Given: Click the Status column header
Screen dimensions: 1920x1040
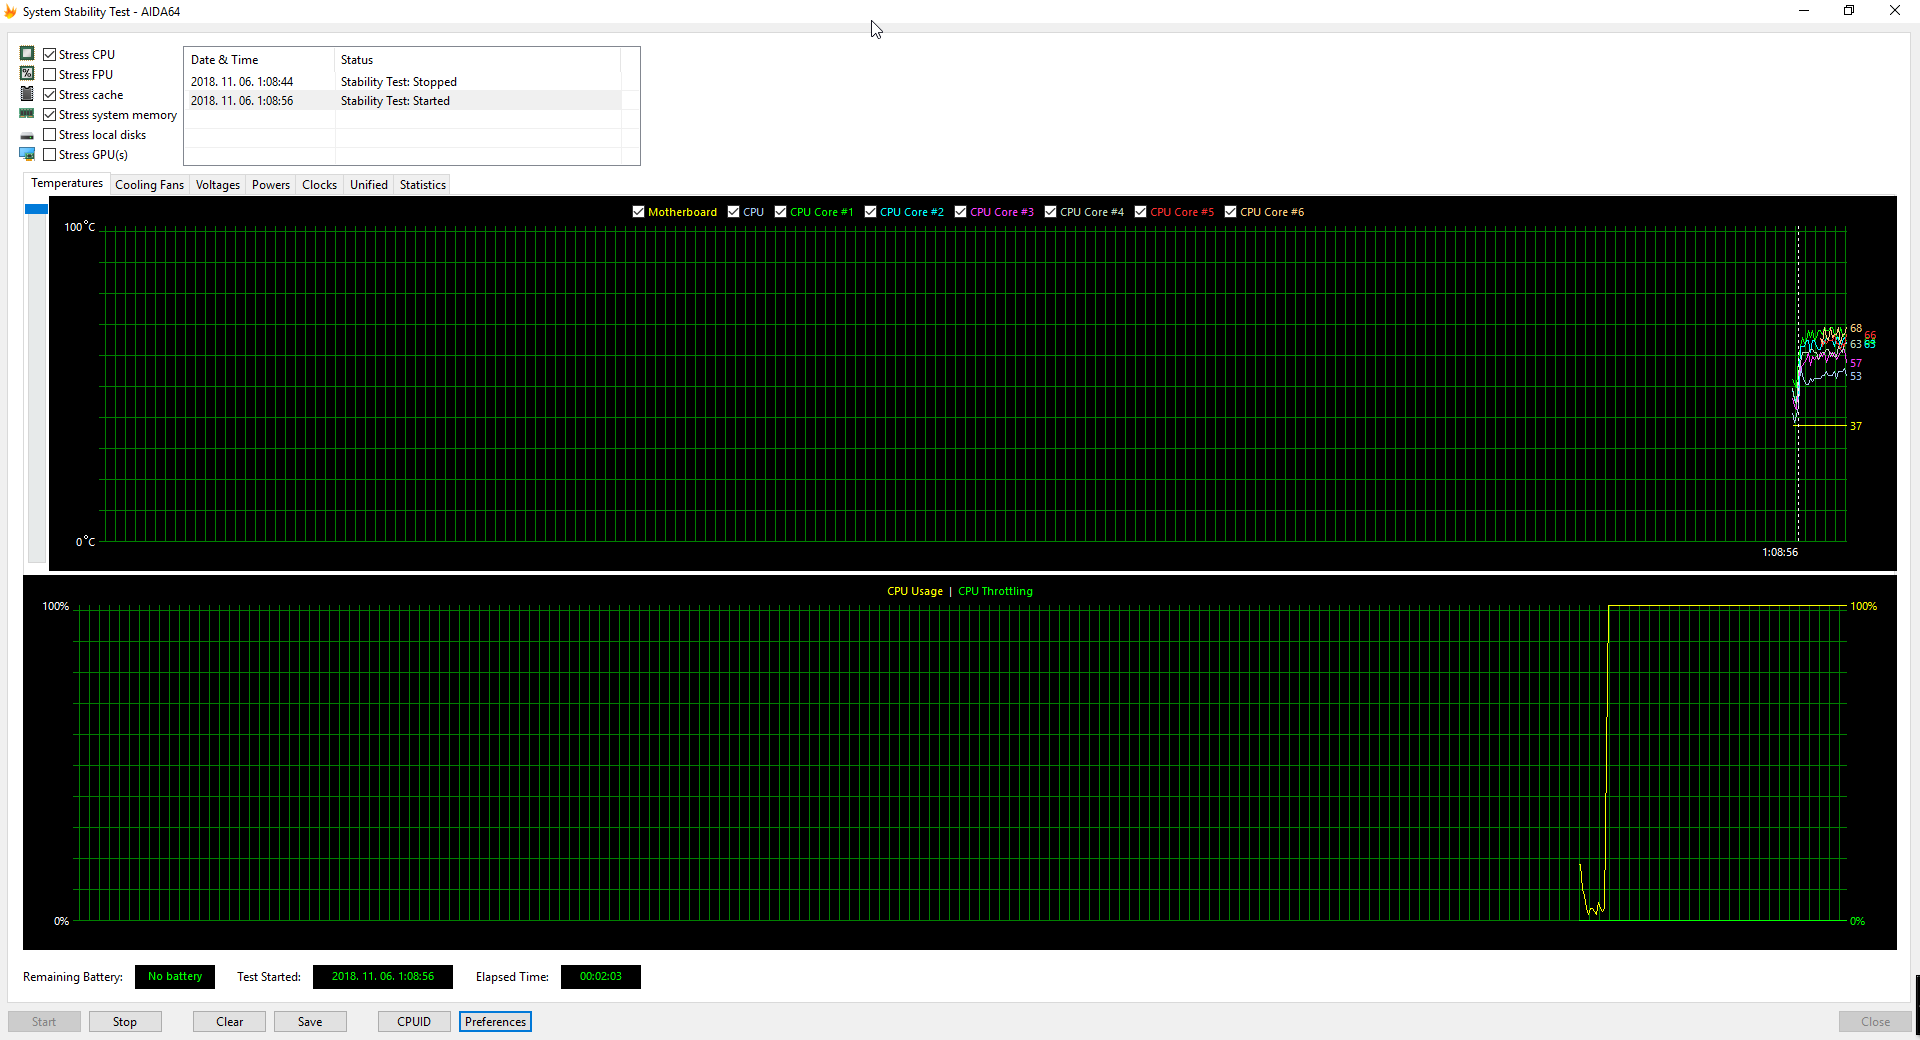Looking at the screenshot, I should (x=478, y=60).
